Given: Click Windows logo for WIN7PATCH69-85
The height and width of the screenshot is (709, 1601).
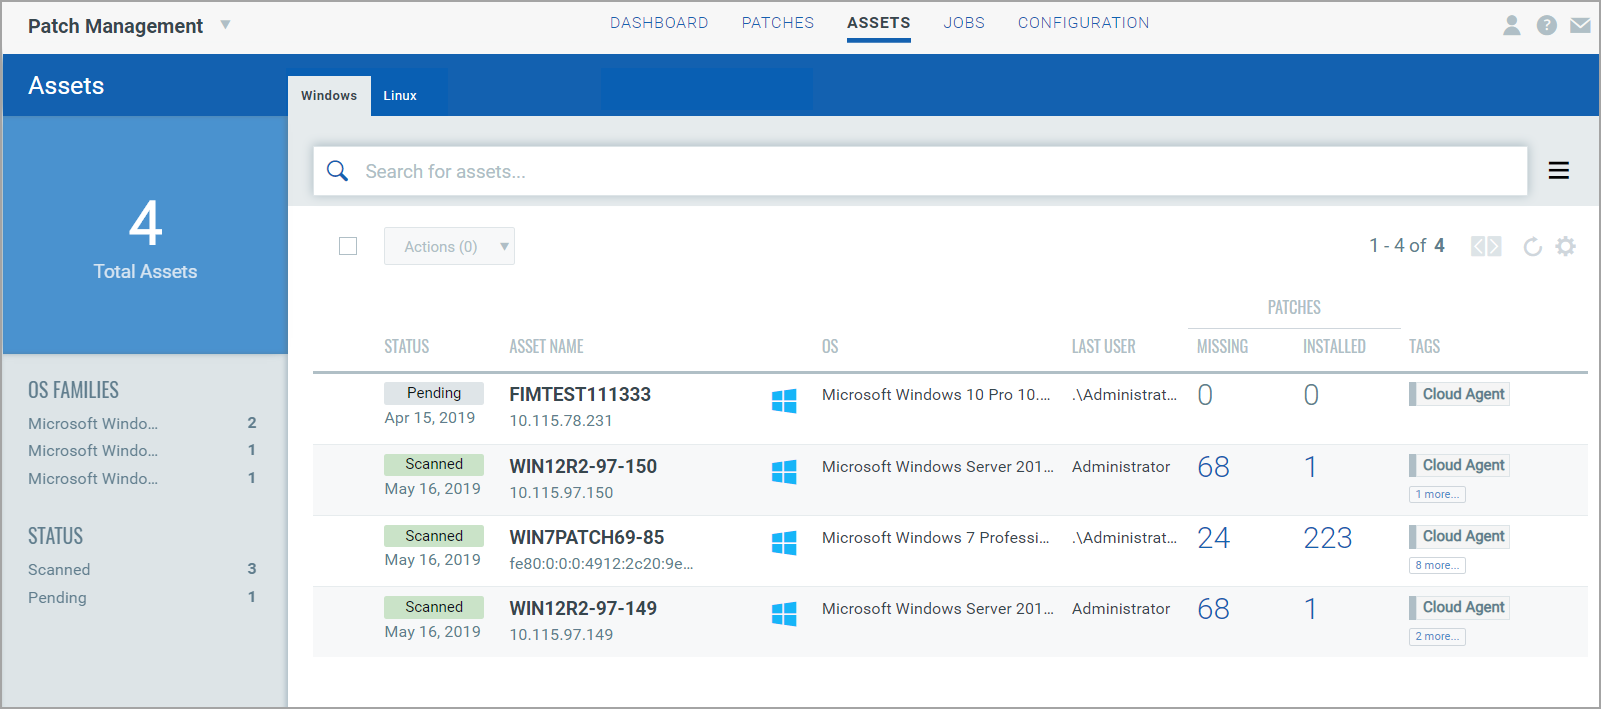Looking at the screenshot, I should point(784,543).
